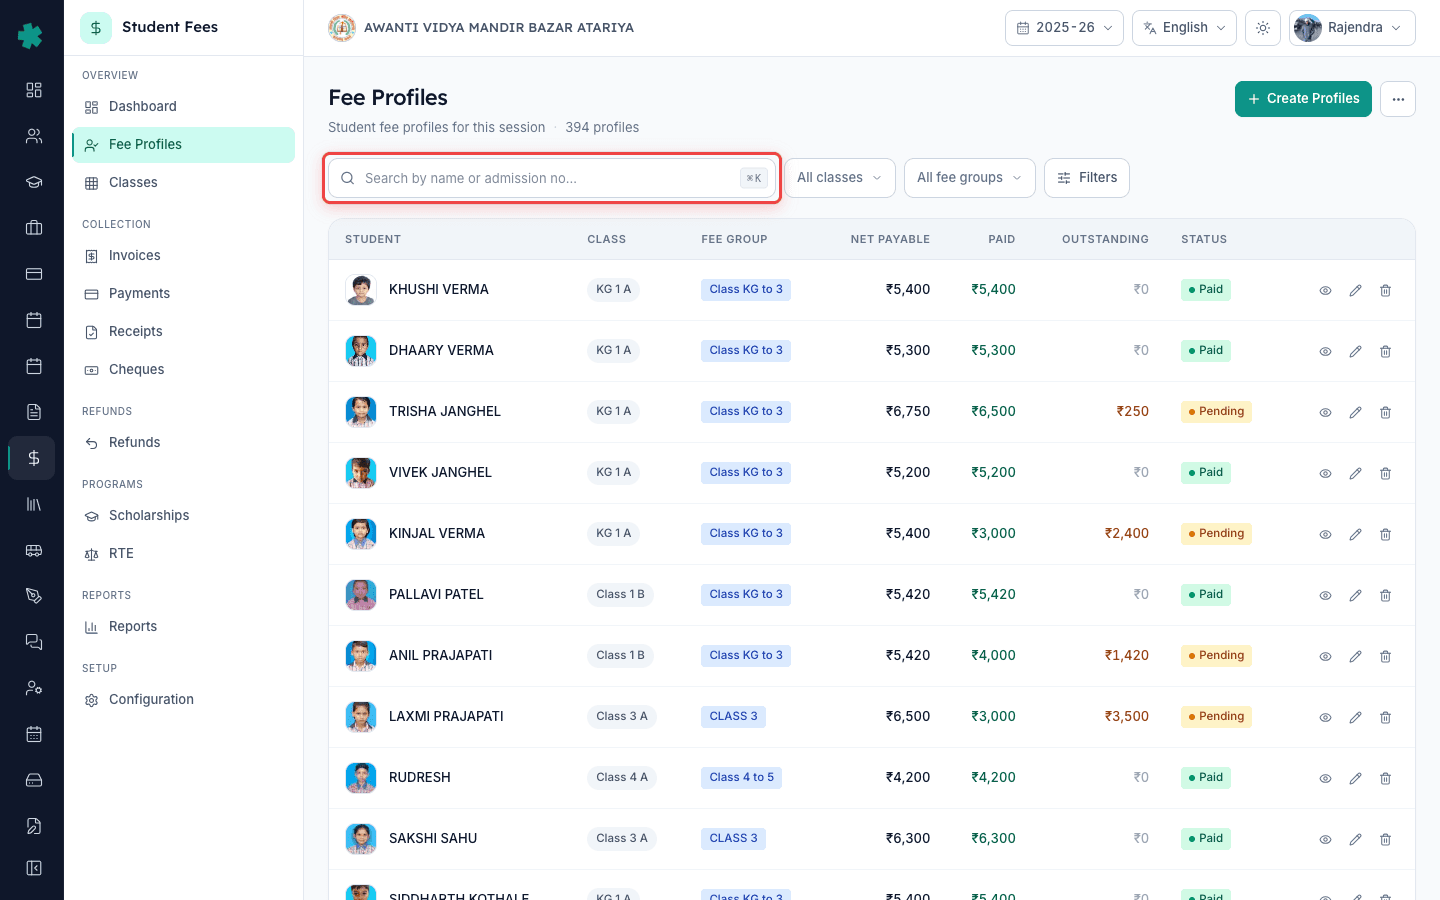Select the dollar fees icon in left rail

34,458
